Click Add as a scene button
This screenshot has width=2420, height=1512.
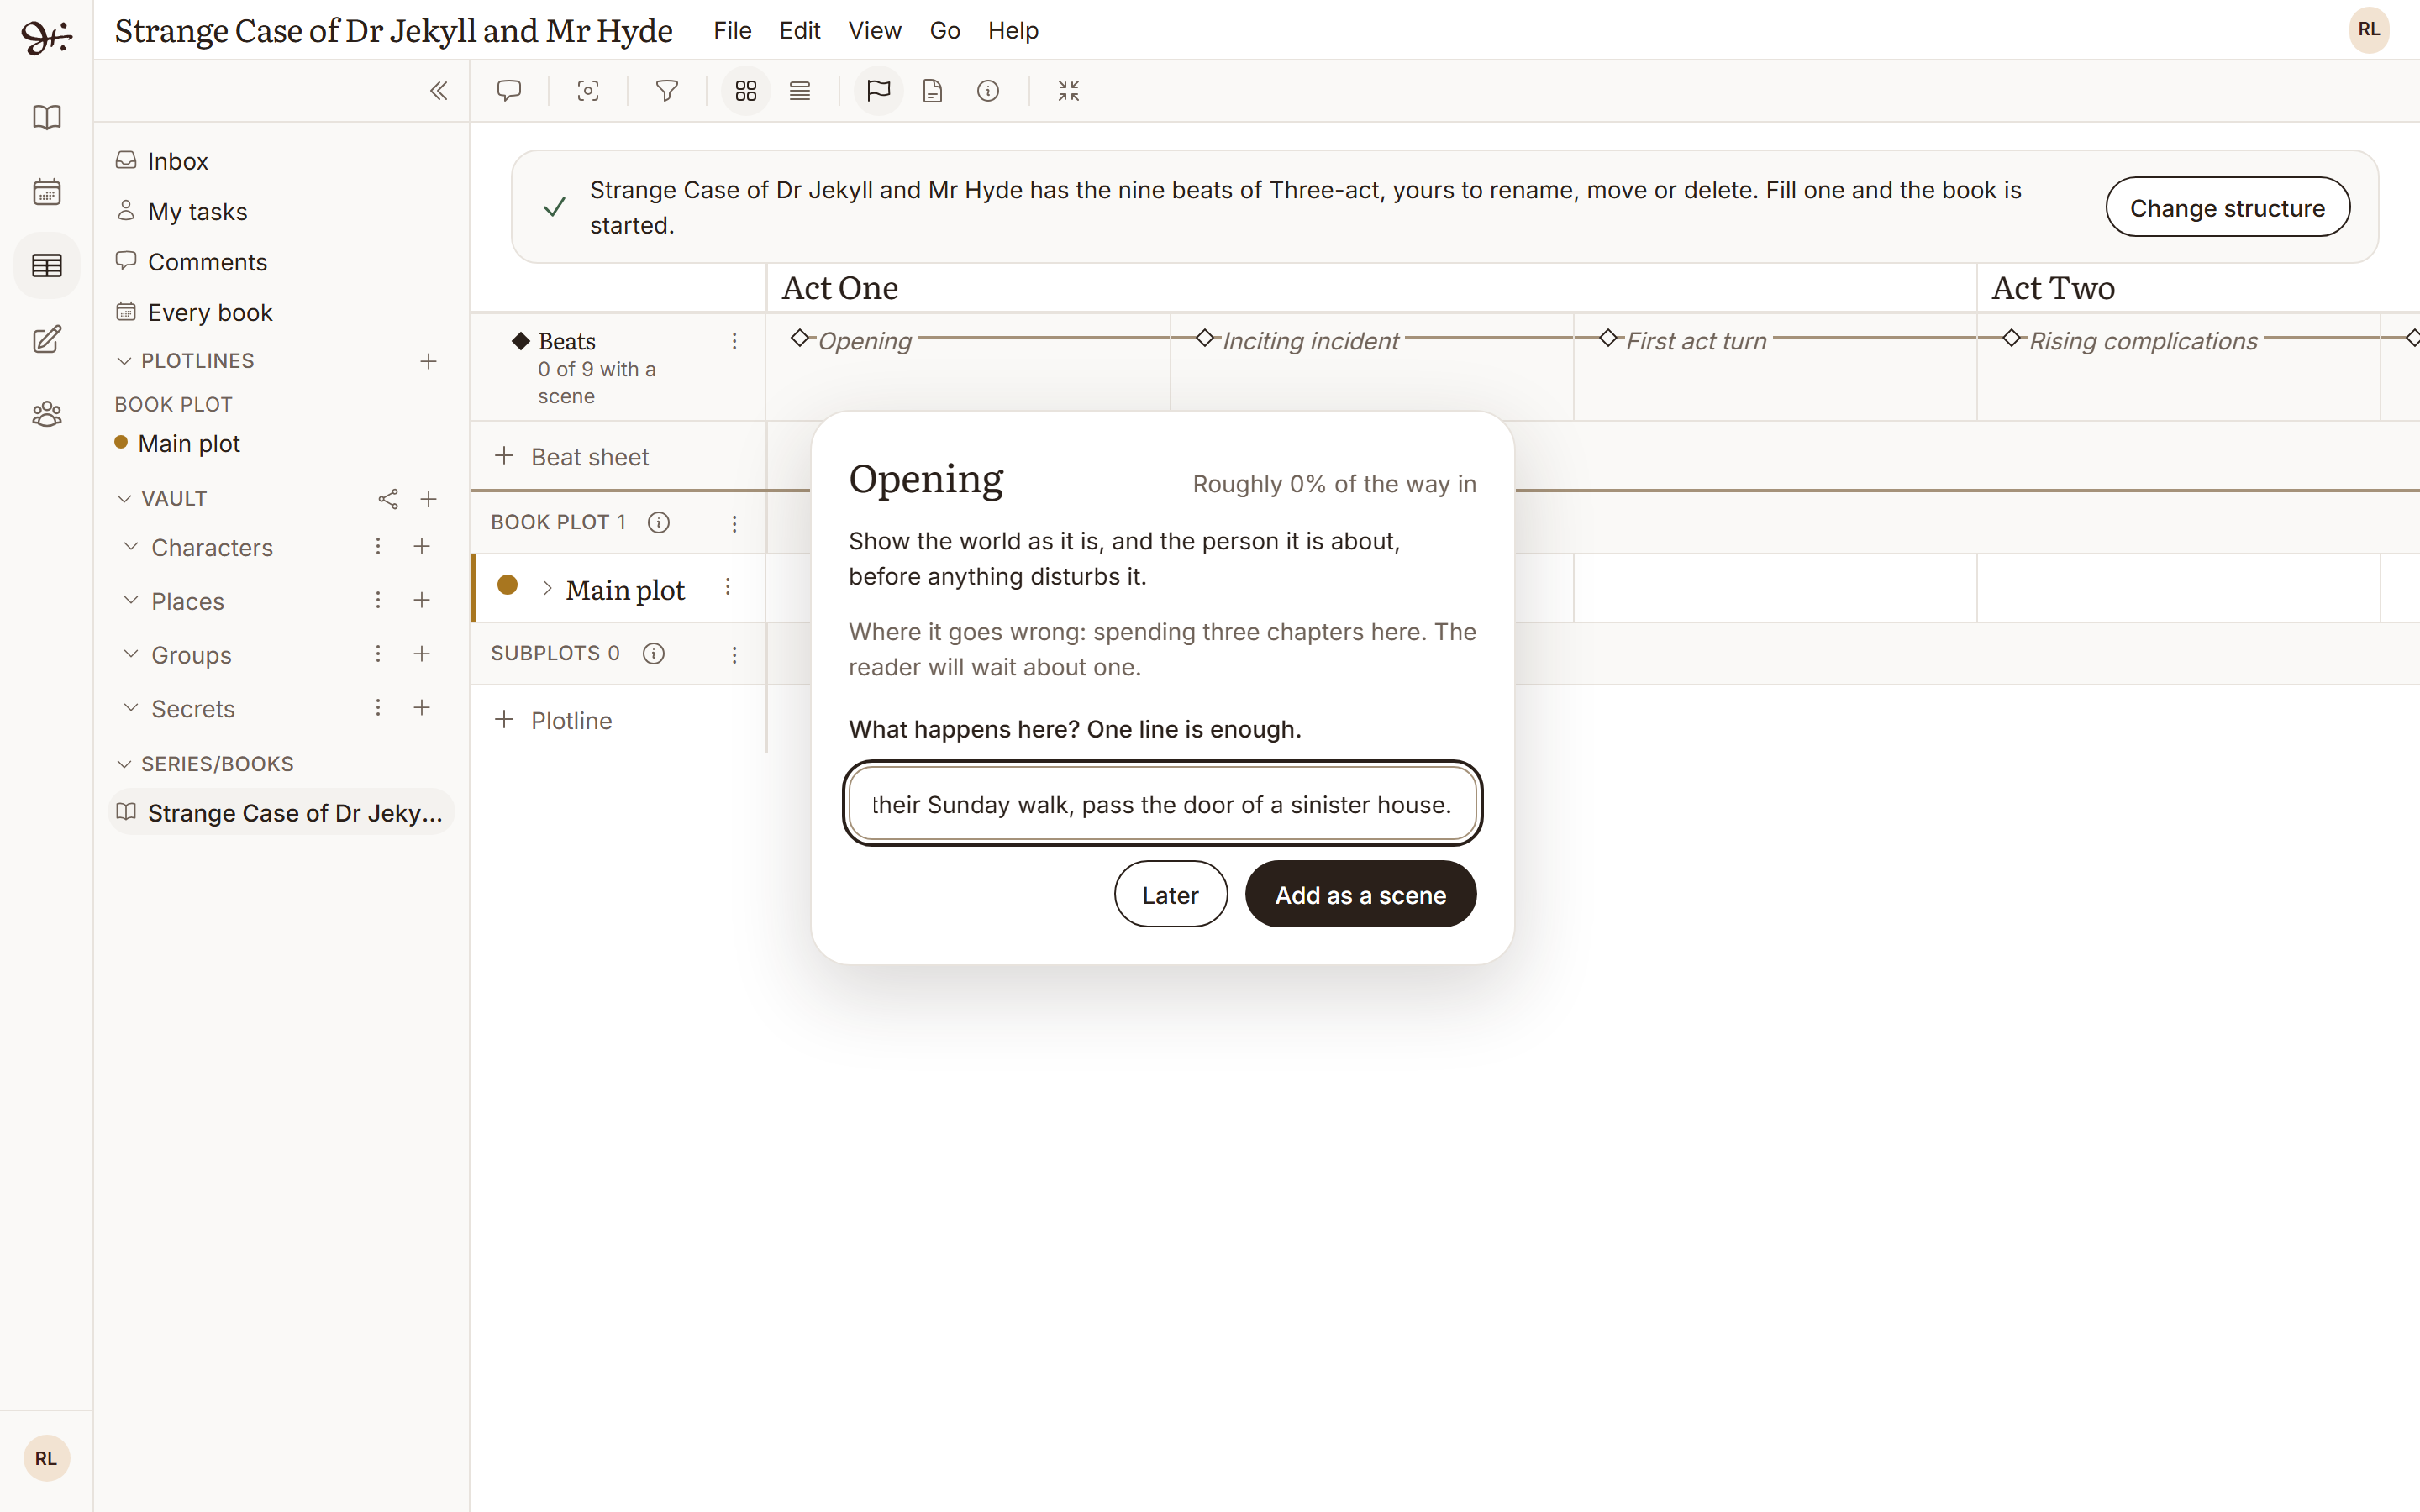pos(1360,894)
